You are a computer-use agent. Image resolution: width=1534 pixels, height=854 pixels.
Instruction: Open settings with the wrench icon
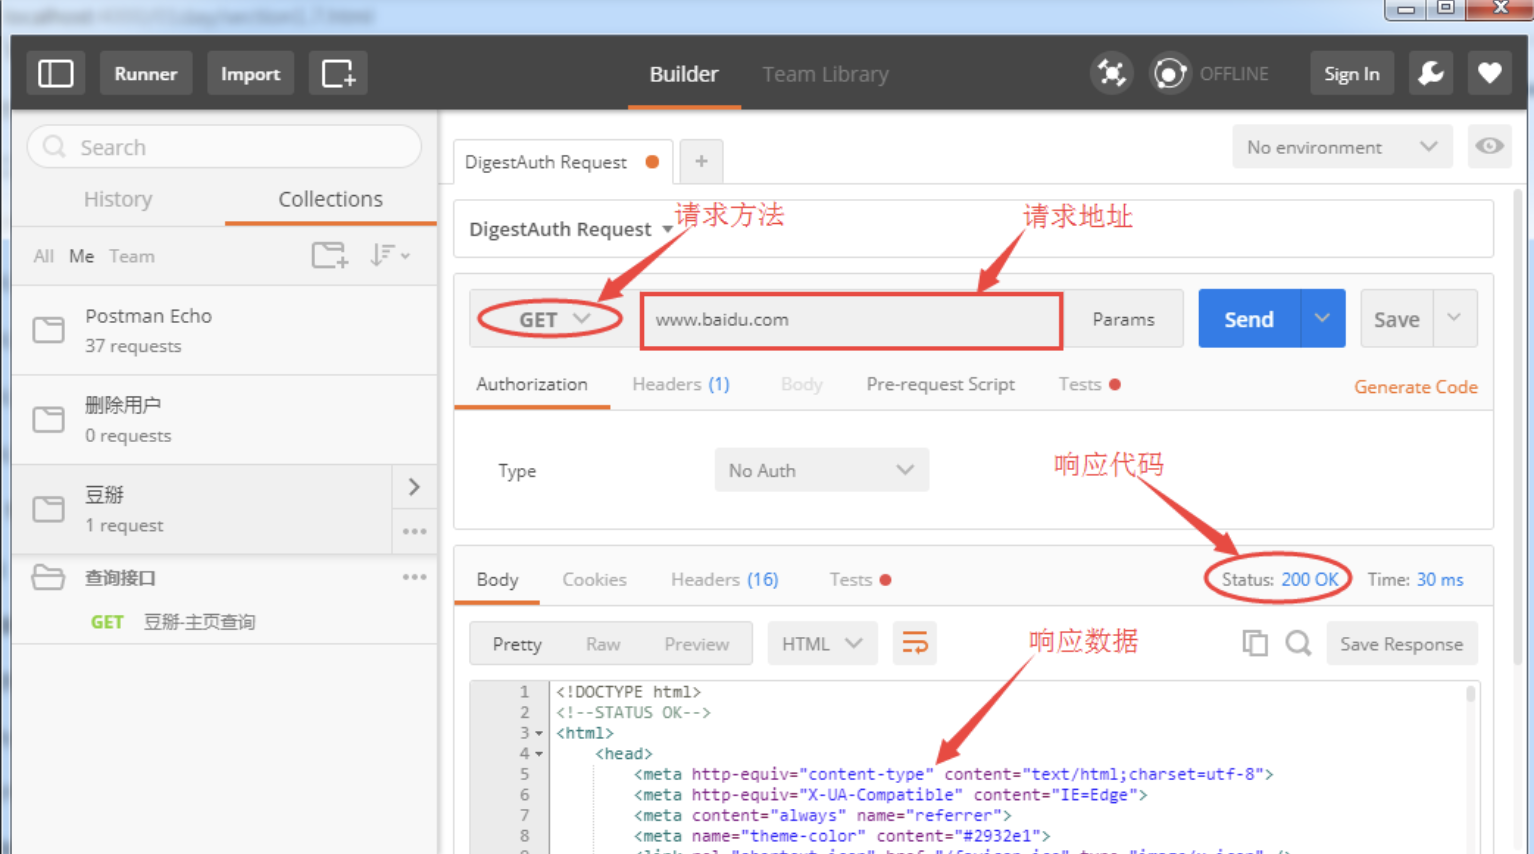pos(1431,73)
